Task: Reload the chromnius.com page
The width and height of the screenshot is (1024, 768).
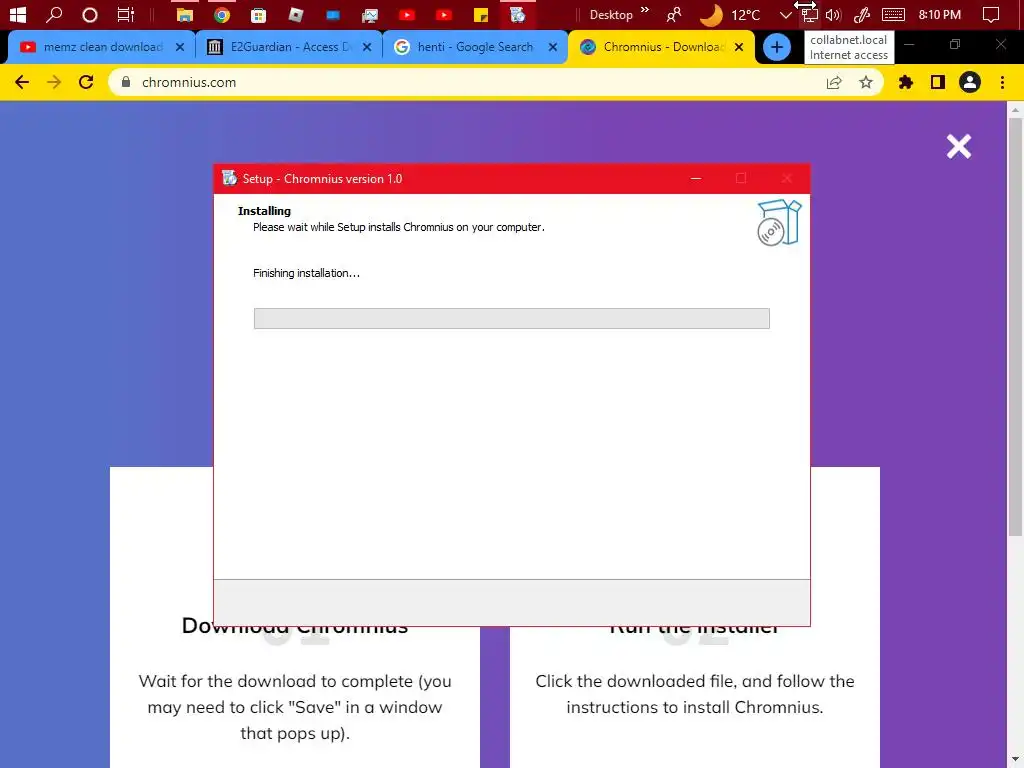Action: click(86, 82)
